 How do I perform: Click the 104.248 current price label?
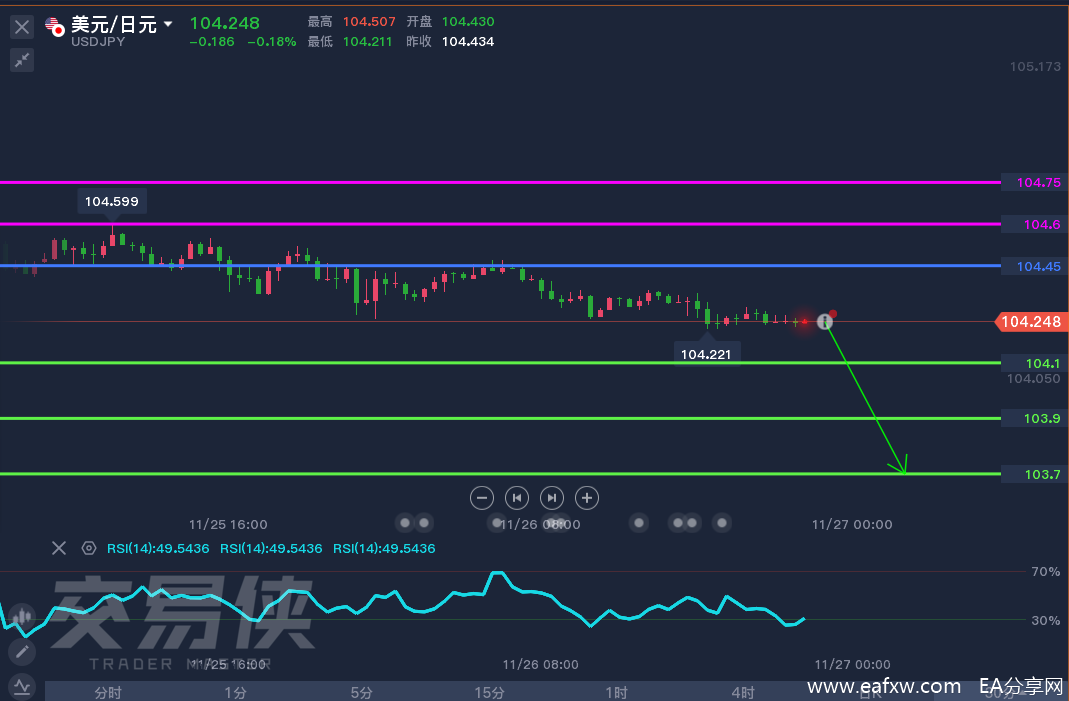tap(1029, 322)
